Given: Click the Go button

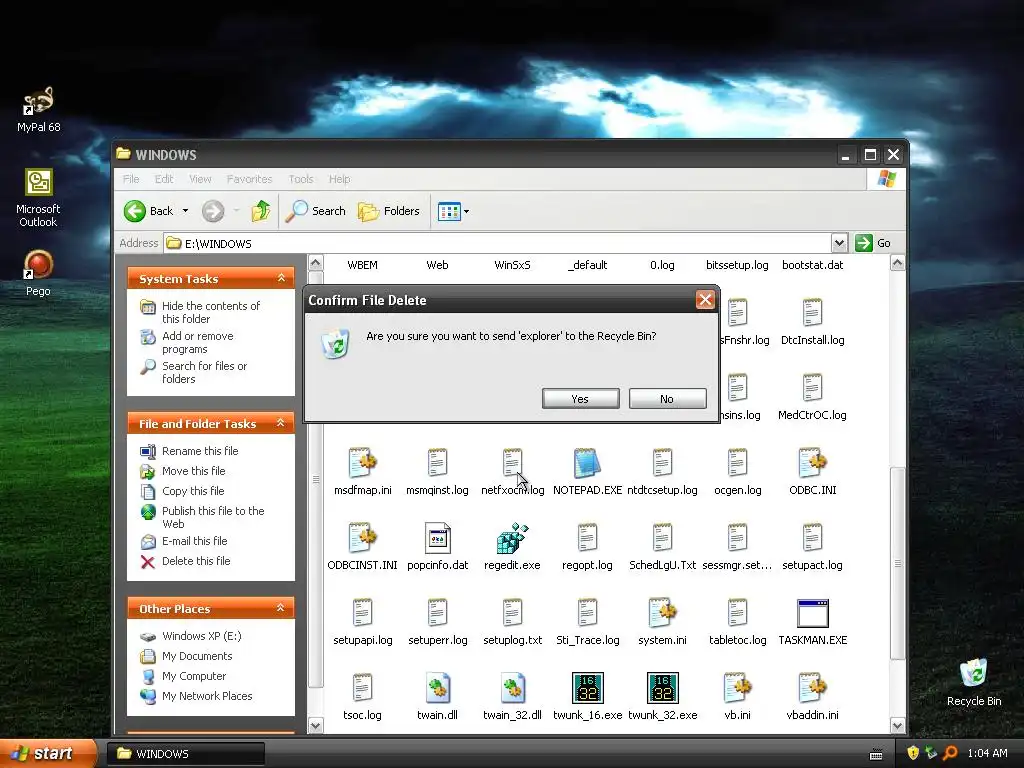Looking at the screenshot, I should pyautogui.click(x=872, y=243).
